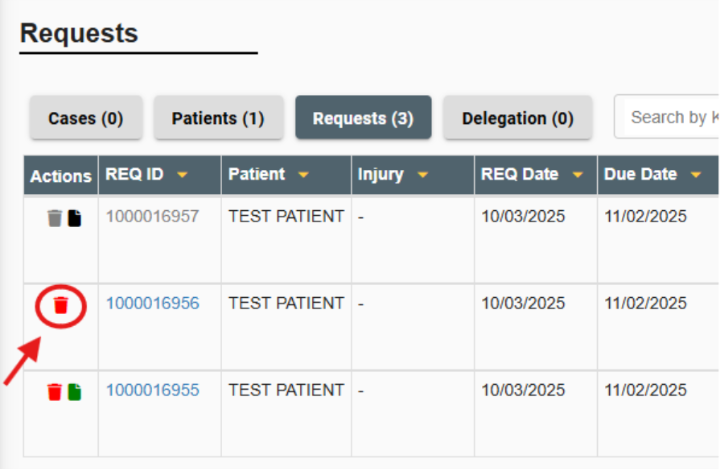Open the black document icon for request 1000016957
Viewport: 720px width, 469px height.
pos(74,217)
